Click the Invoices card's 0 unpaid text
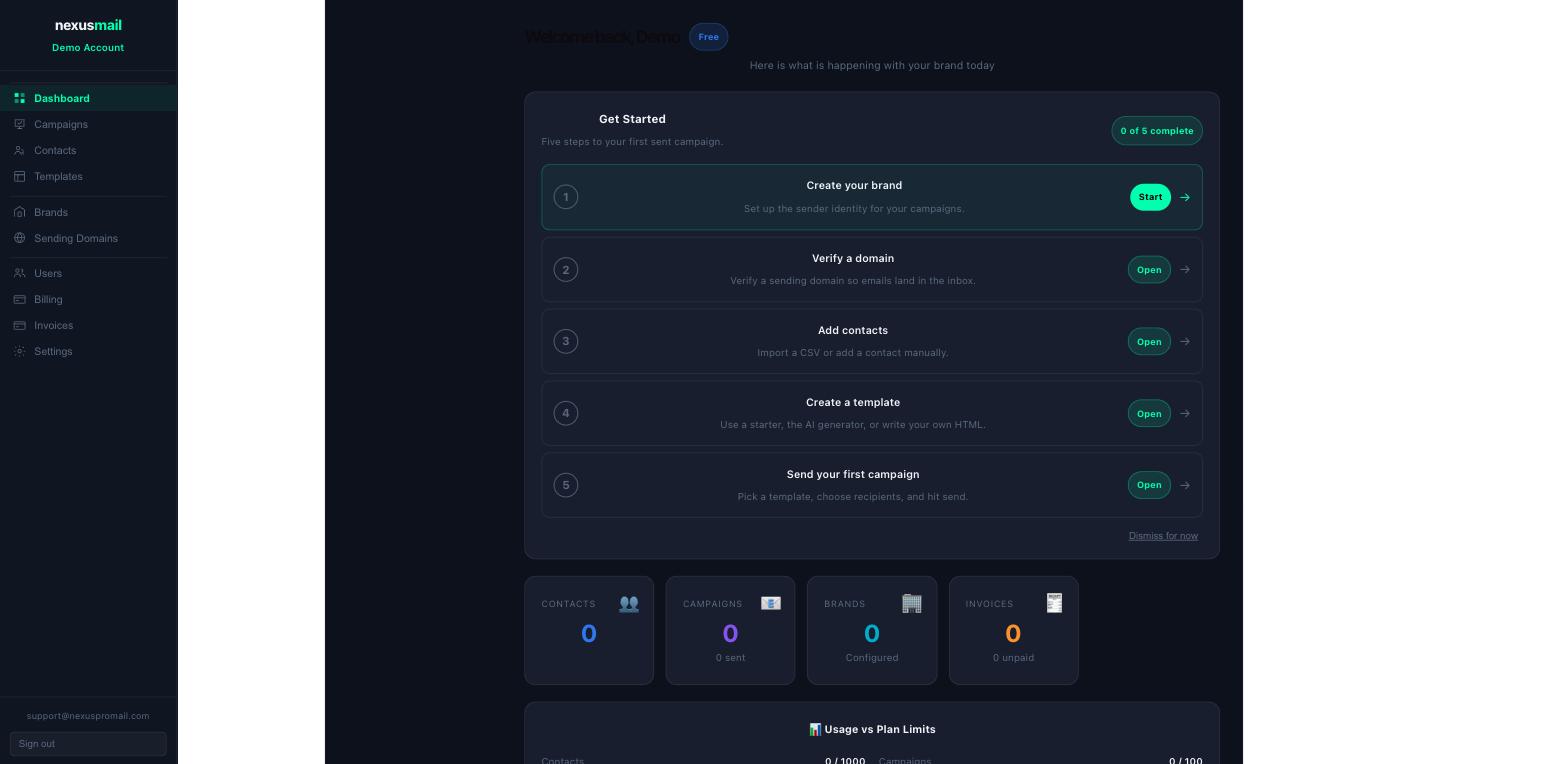Image resolution: width=1568 pixels, height=764 pixels. pos(1013,658)
